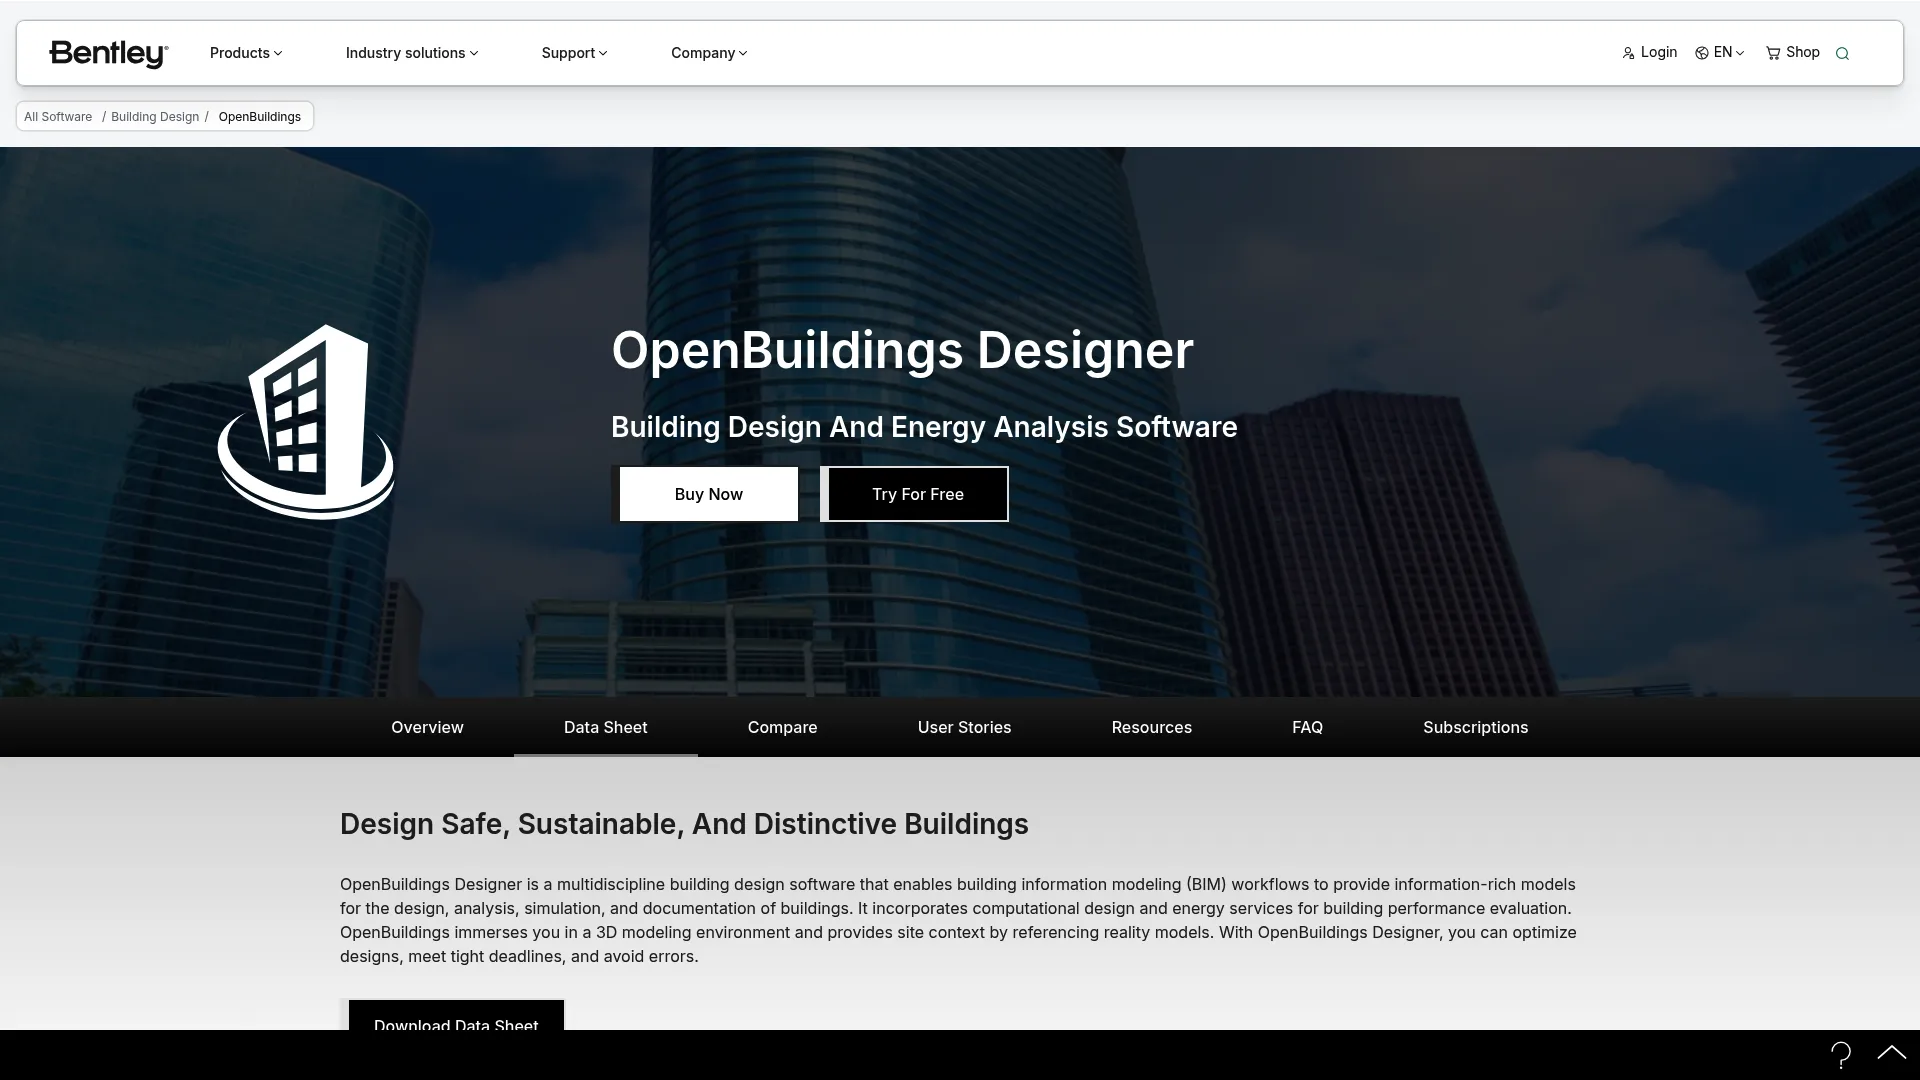Click the Building Design And Energy Analysis subtitle

point(924,427)
